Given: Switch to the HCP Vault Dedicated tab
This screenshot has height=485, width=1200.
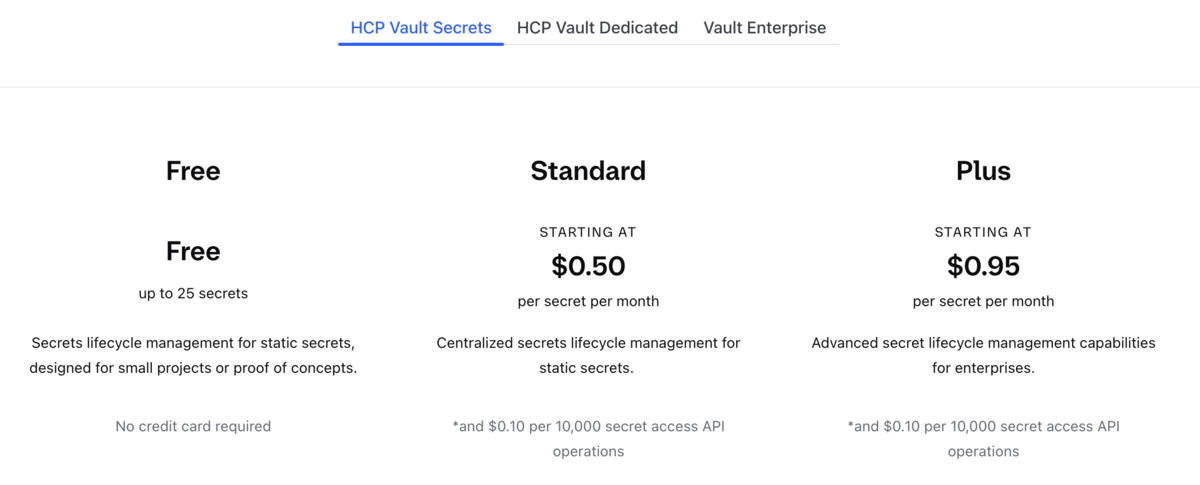Looking at the screenshot, I should (x=597, y=27).
